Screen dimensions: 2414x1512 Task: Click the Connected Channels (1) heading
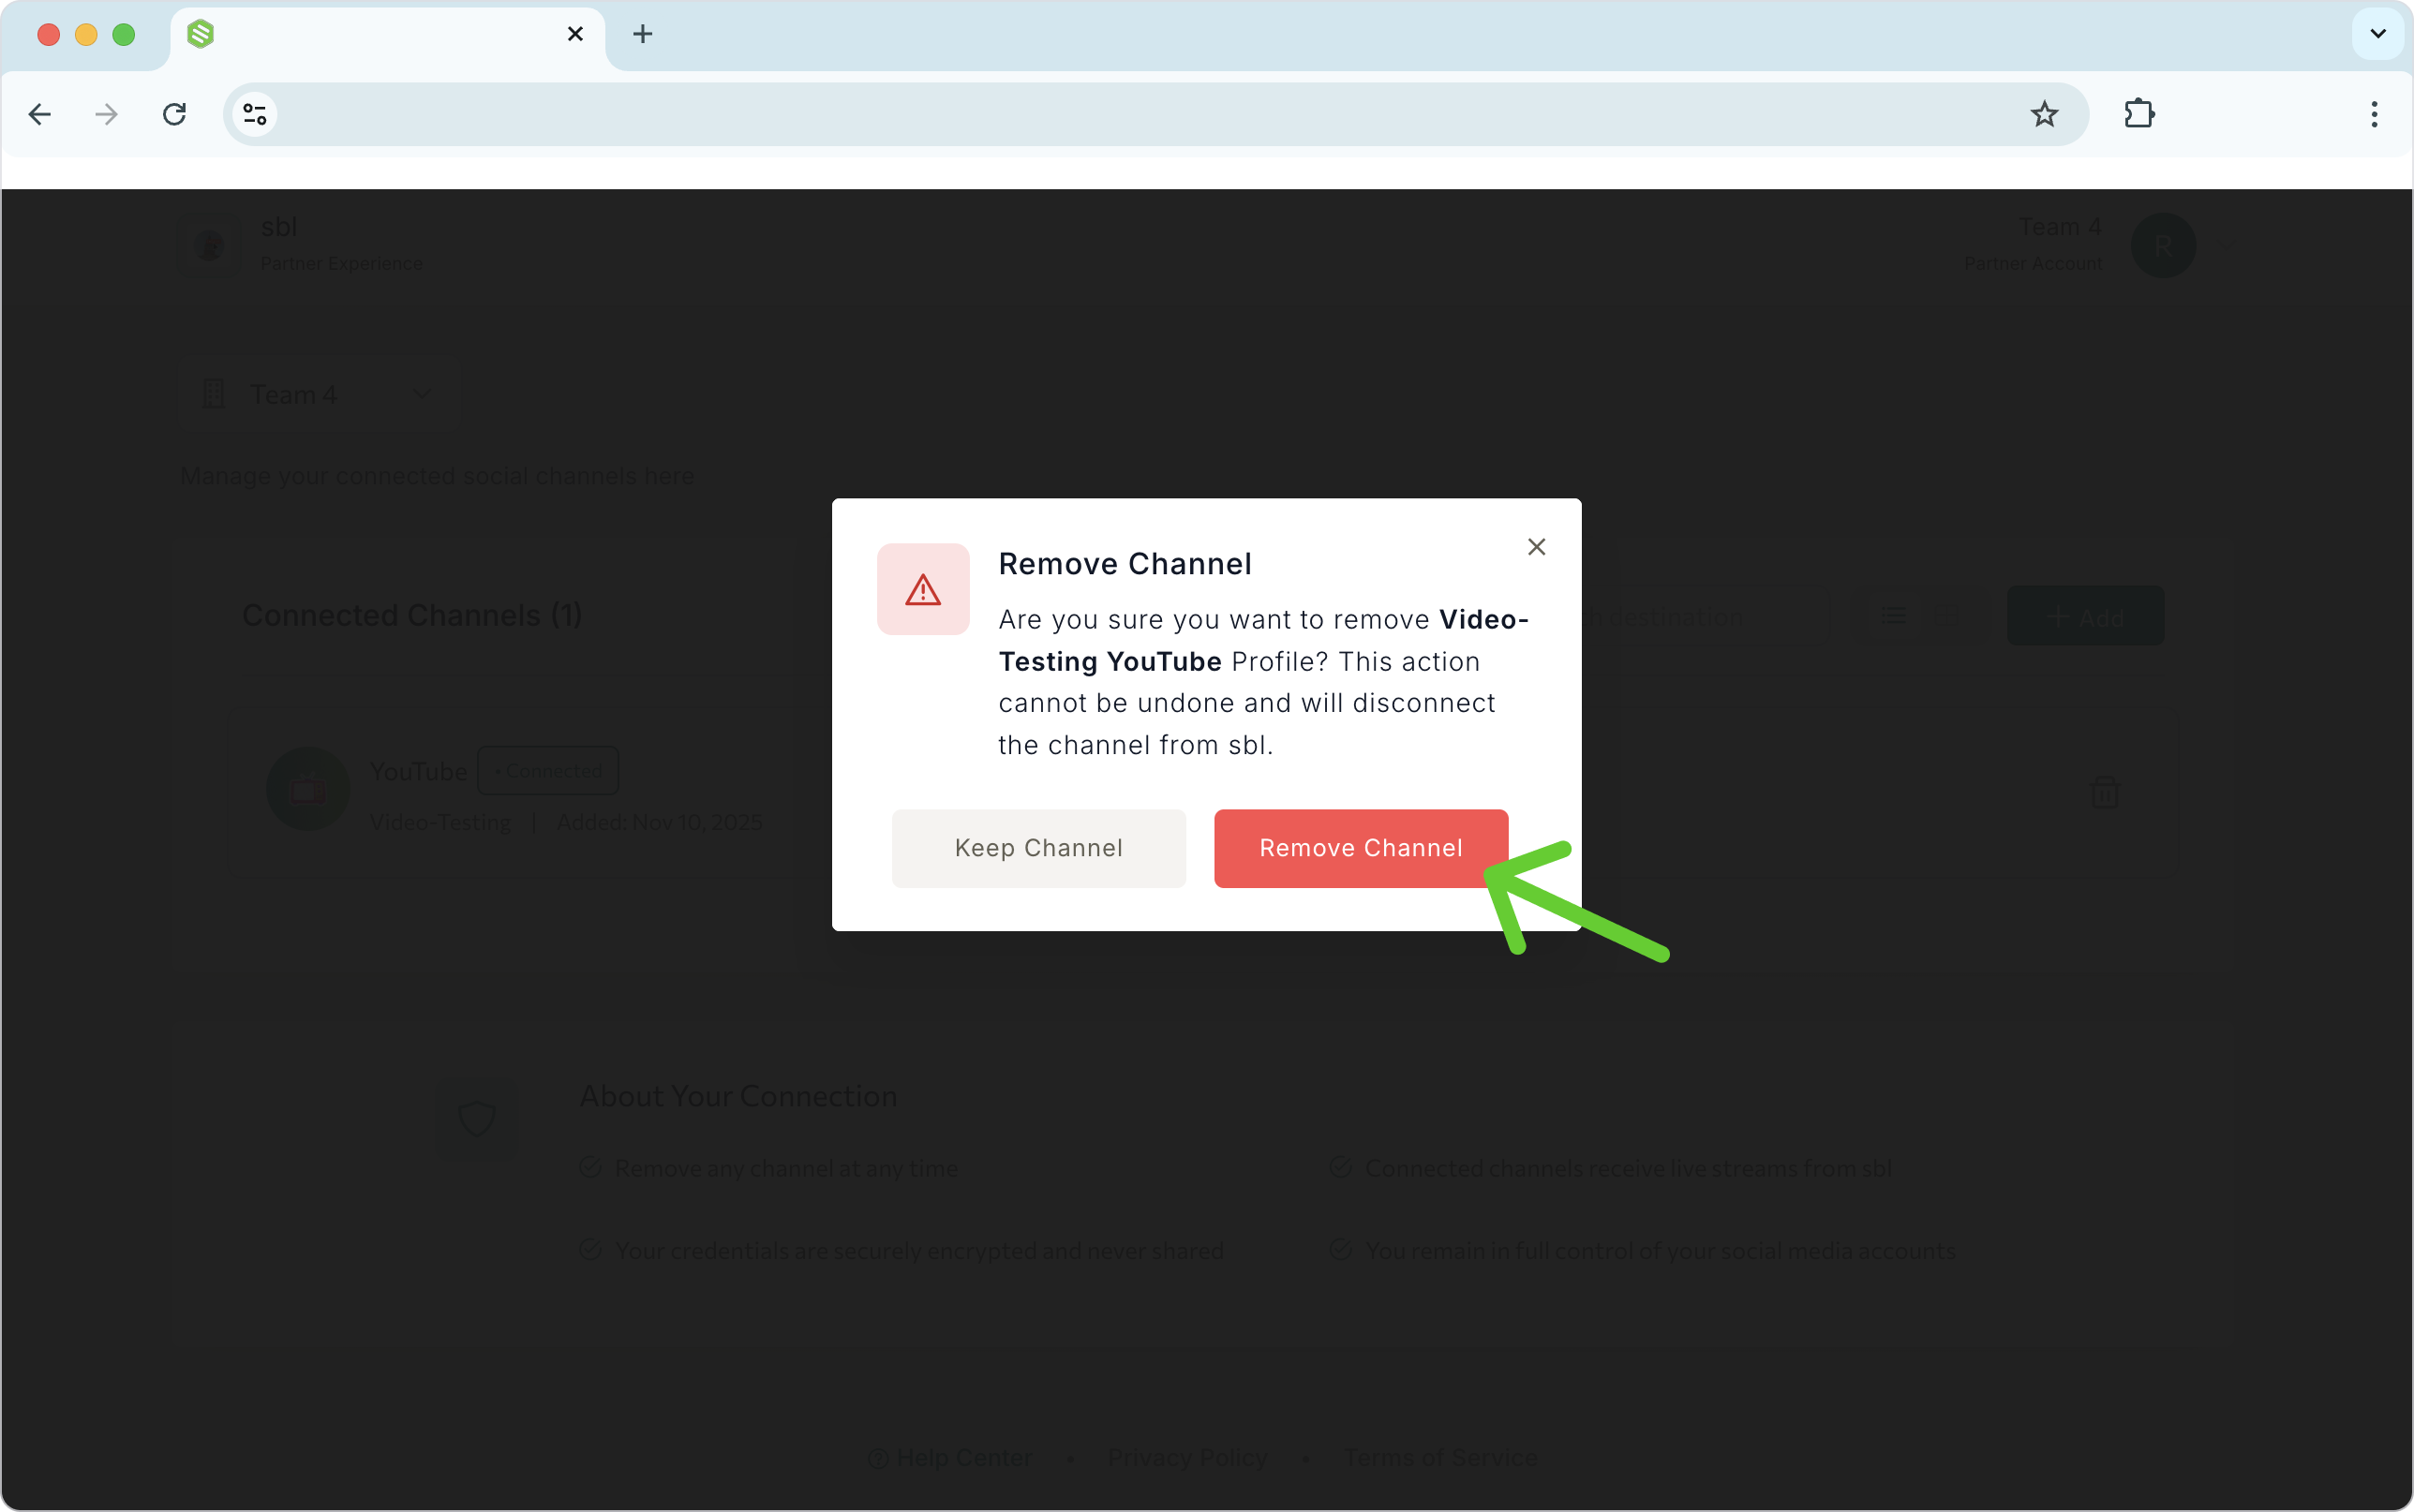[412, 616]
